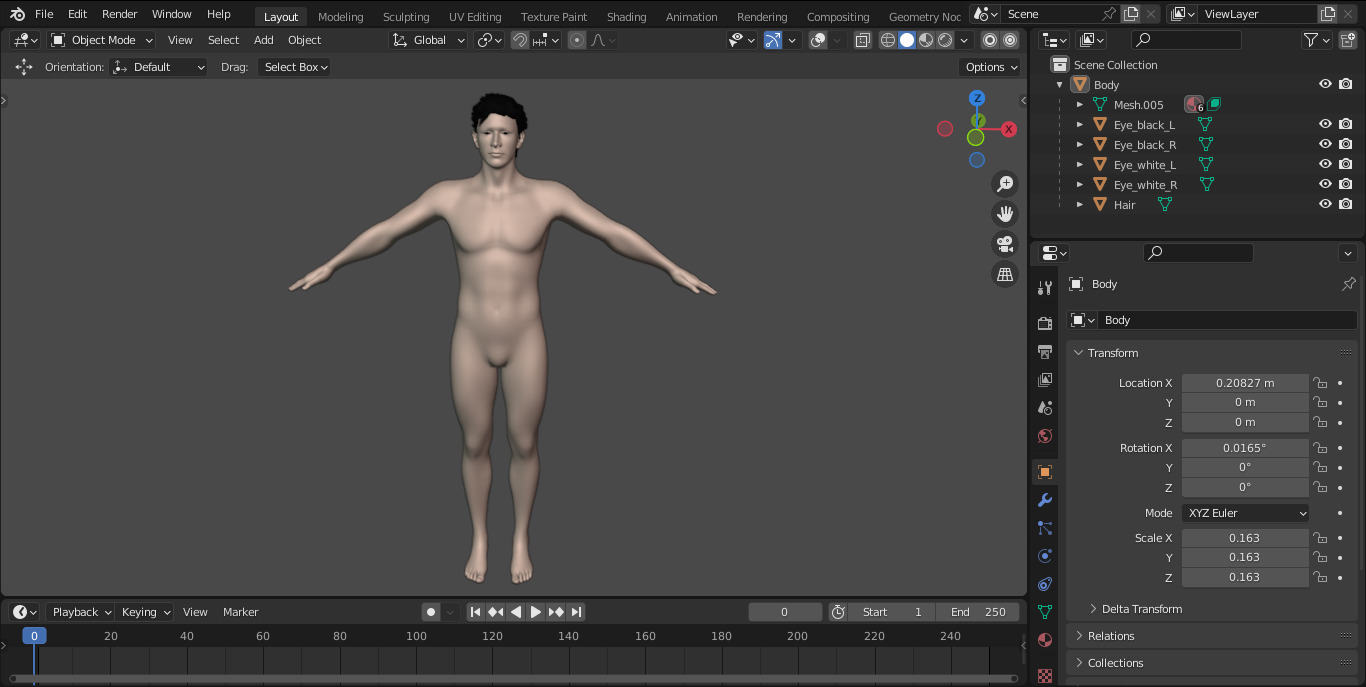This screenshot has width=1366, height=687.
Task: Open the viewport Options dropdown
Action: (x=990, y=67)
